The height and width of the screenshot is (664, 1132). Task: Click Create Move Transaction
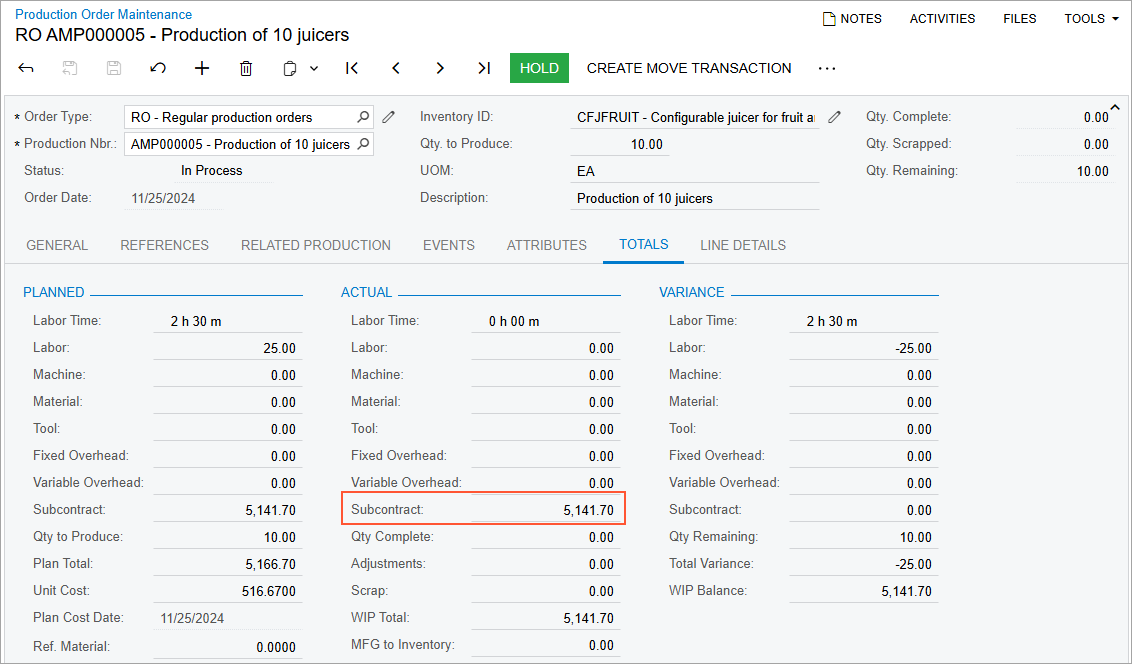click(x=688, y=68)
